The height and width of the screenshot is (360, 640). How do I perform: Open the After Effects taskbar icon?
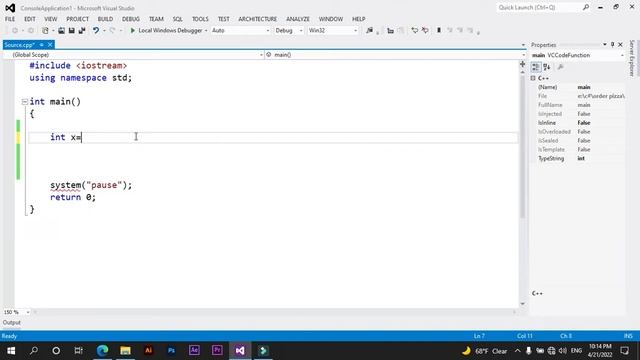194,351
